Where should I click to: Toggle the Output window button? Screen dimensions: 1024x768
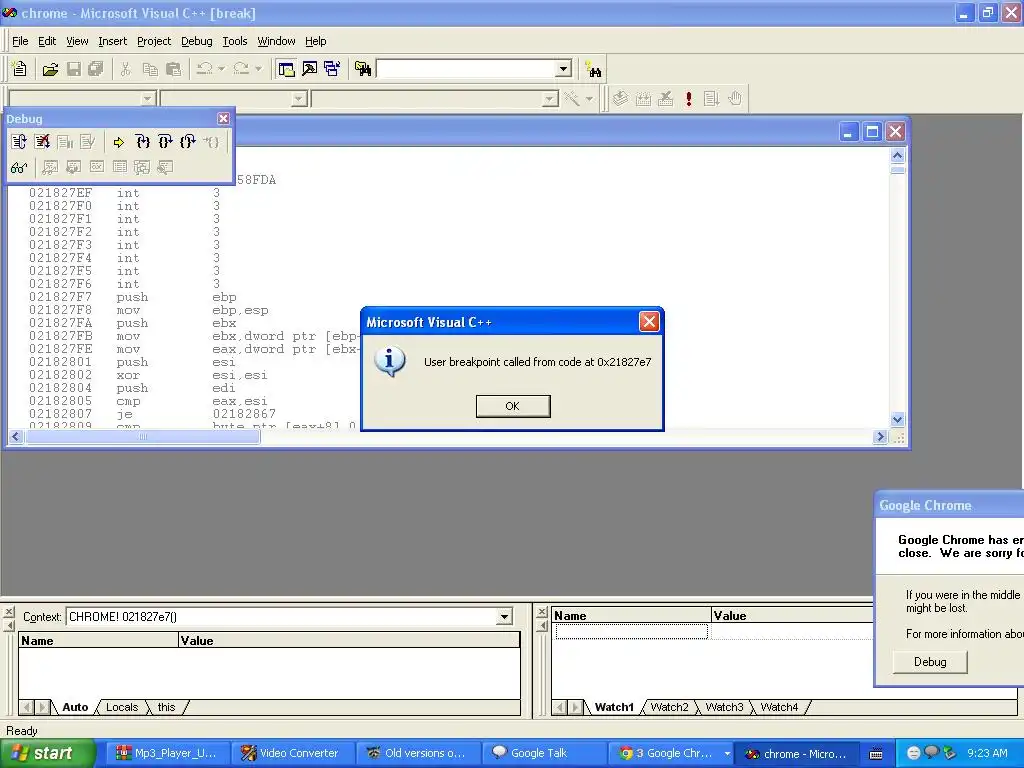(310, 69)
